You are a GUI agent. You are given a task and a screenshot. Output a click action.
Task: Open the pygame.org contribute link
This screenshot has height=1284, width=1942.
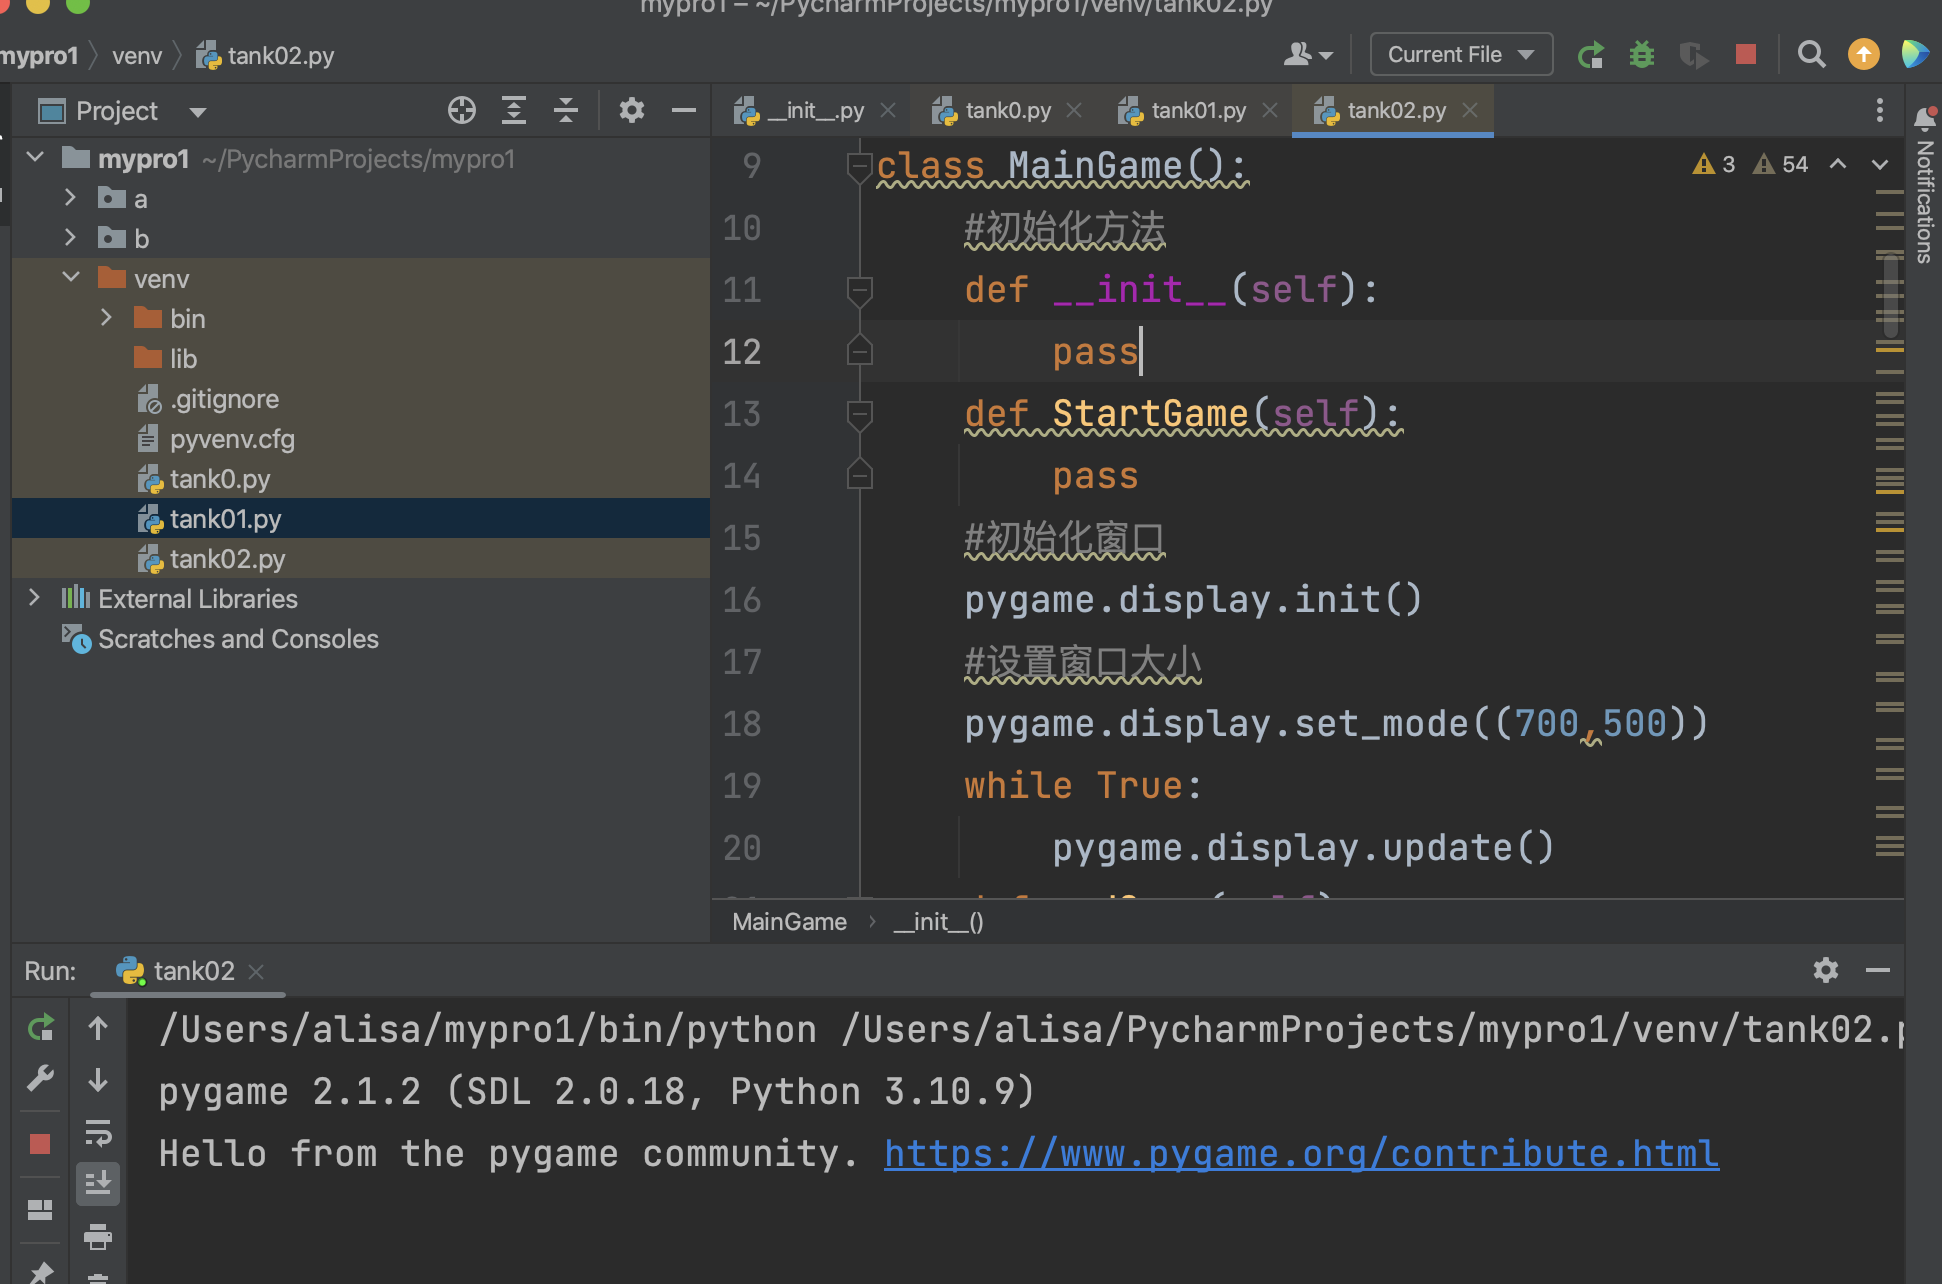(1301, 1154)
